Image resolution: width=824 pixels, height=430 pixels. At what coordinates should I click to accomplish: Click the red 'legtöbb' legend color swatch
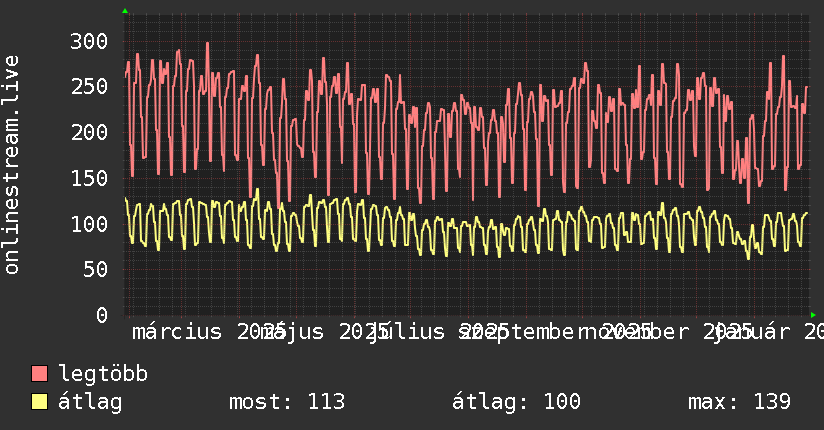coord(39,374)
